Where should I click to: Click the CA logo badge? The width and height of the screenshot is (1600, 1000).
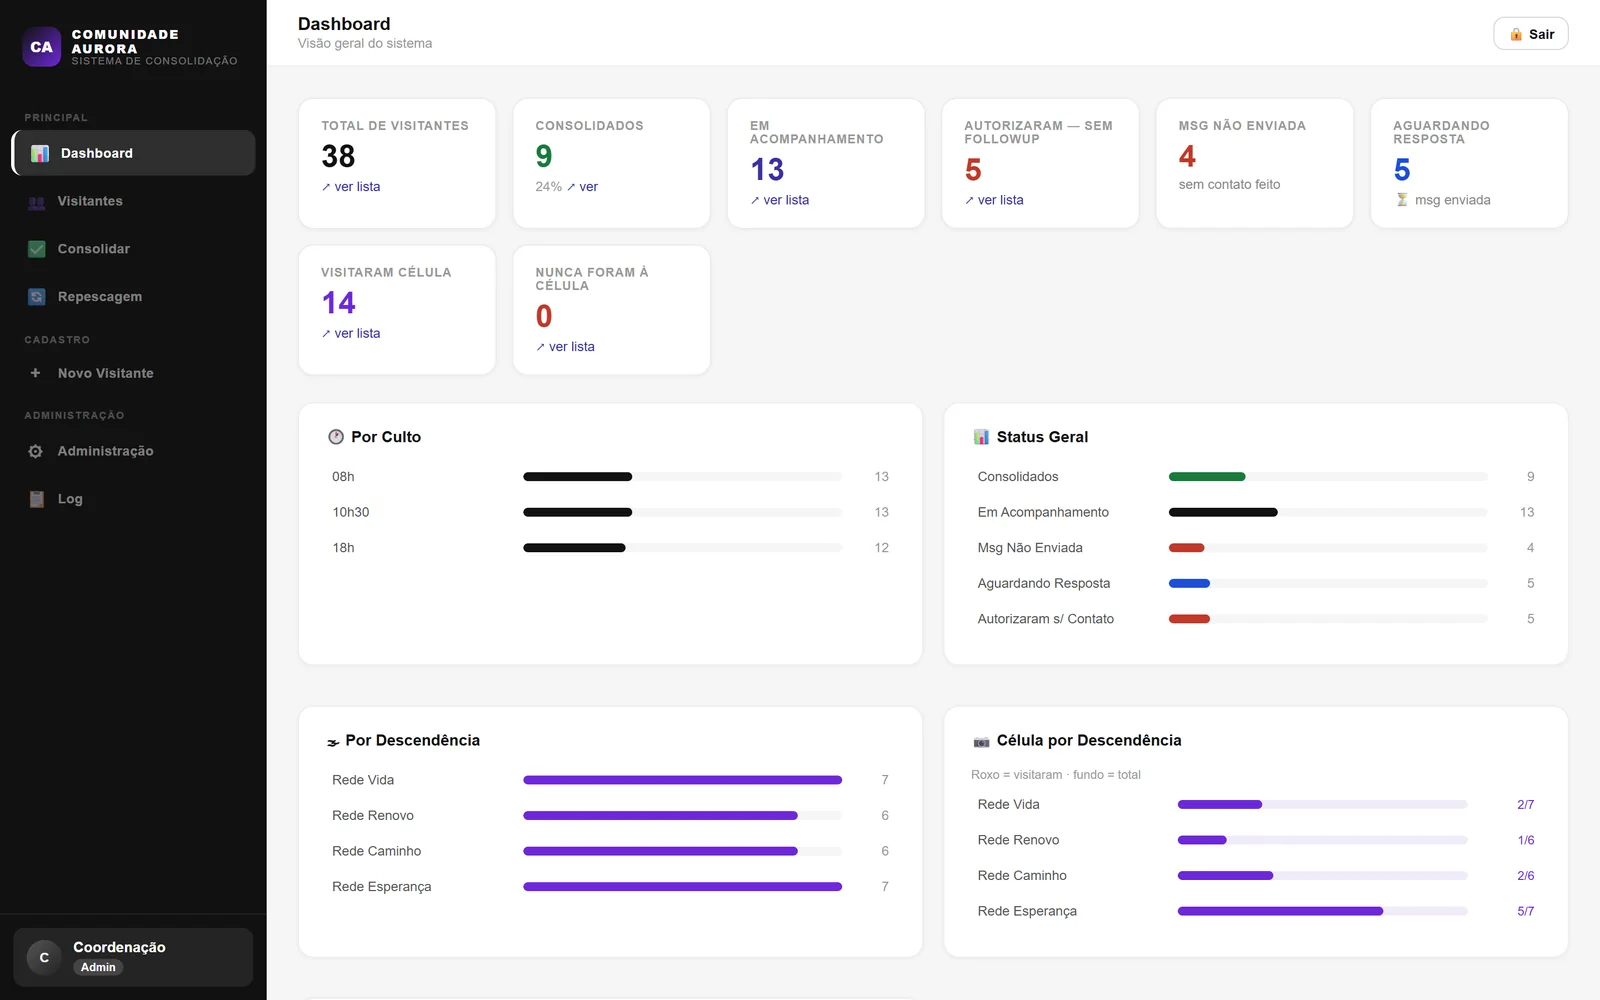[42, 47]
